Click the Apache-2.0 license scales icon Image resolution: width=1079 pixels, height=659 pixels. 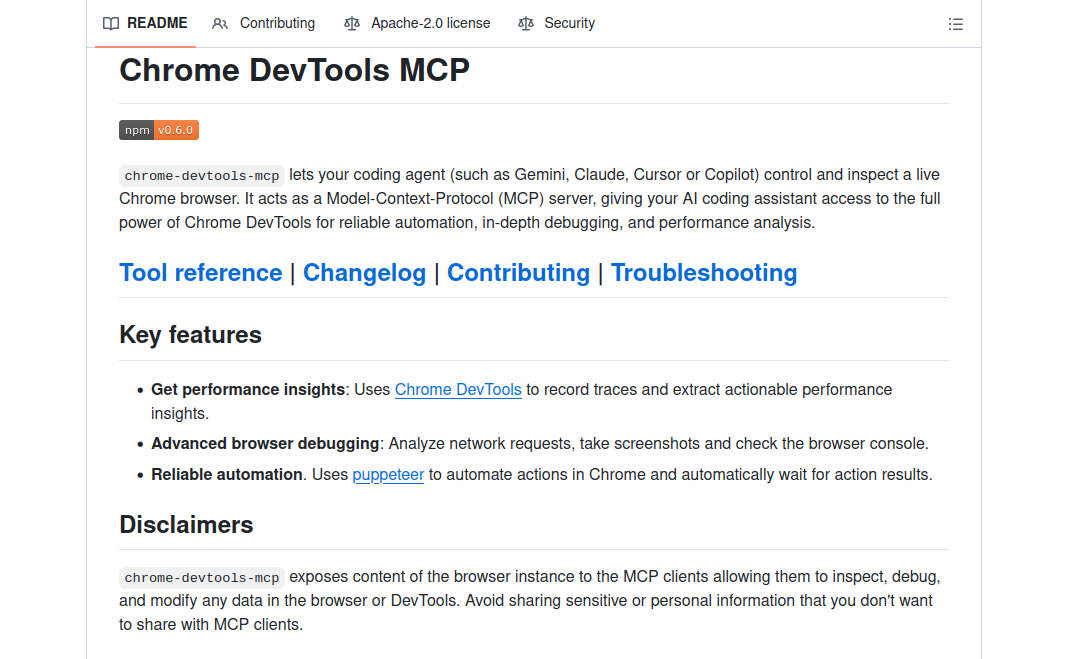(x=352, y=23)
